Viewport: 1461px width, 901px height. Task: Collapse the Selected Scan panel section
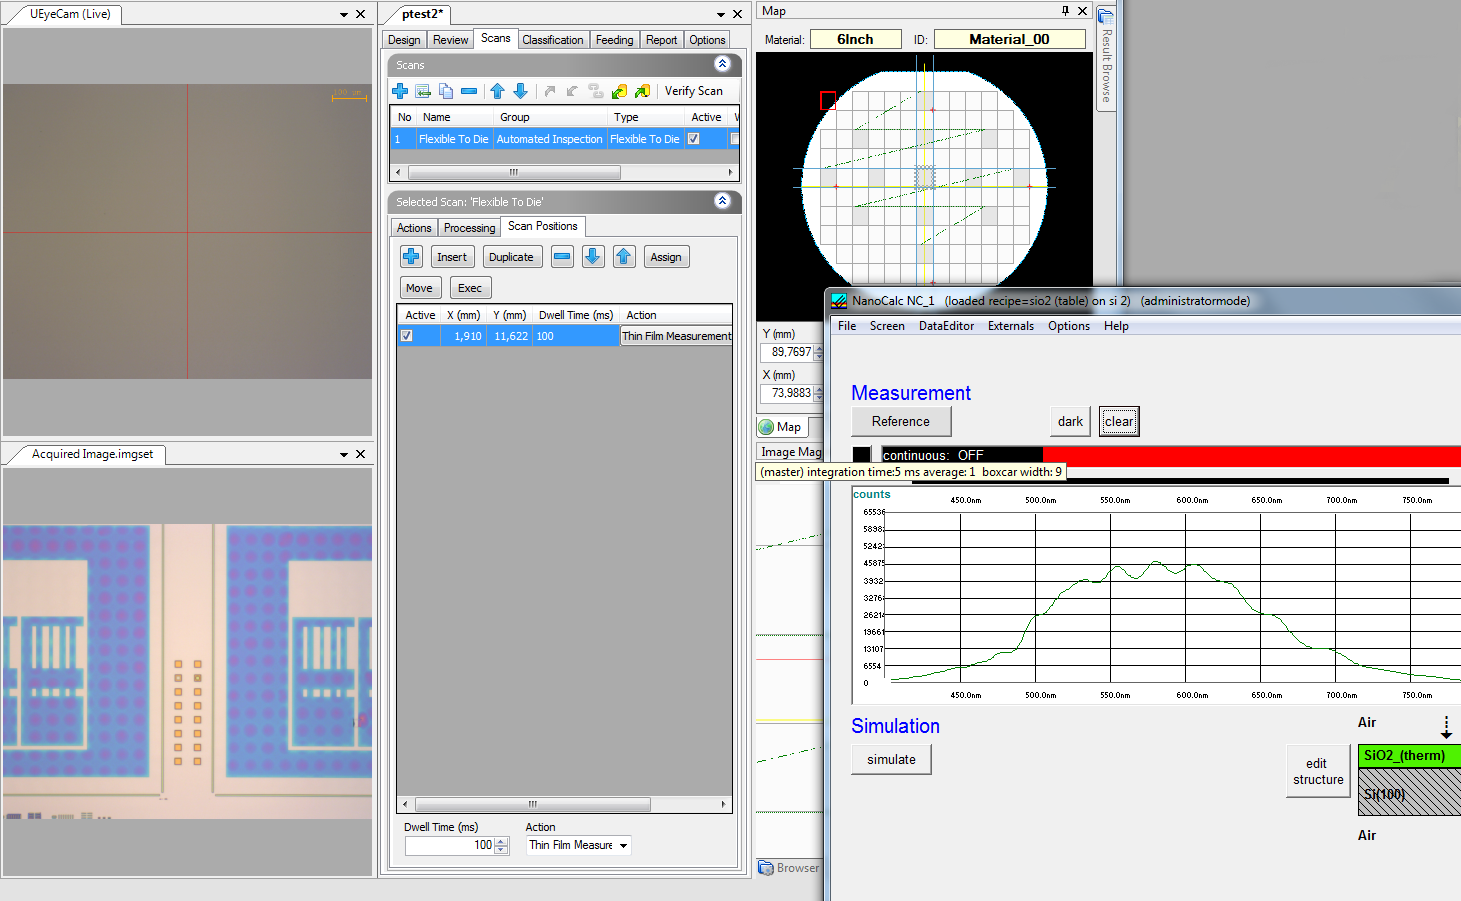tap(722, 201)
